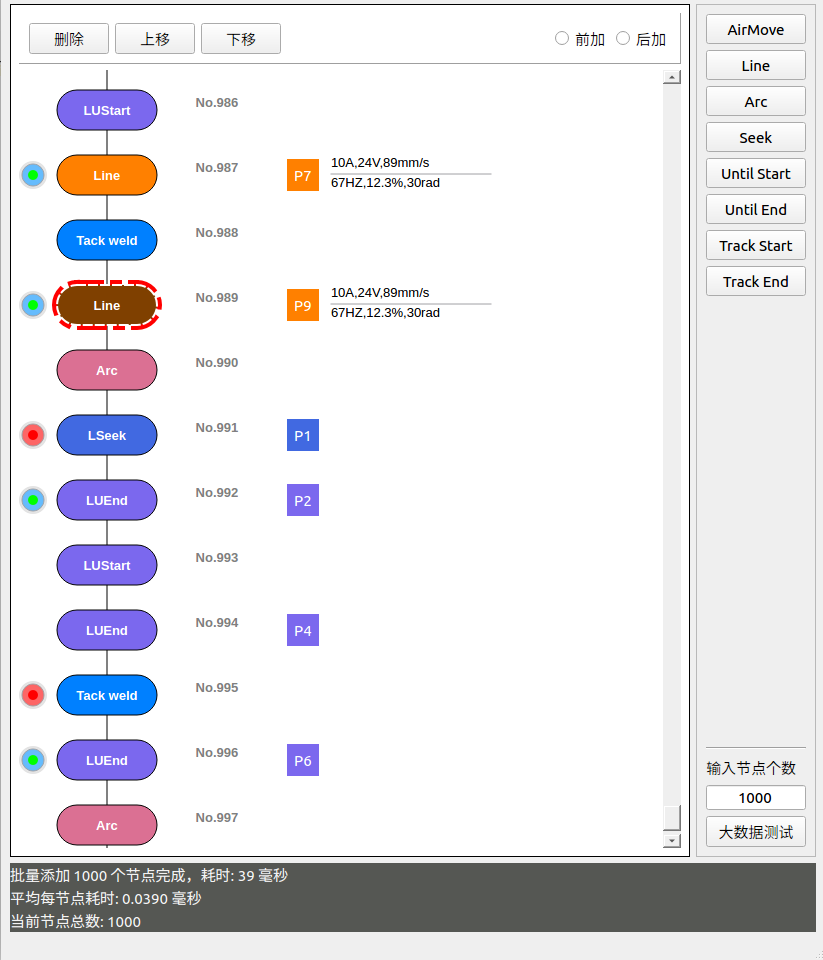The width and height of the screenshot is (823, 960).
Task: Add a Track Start node
Action: 755,246
